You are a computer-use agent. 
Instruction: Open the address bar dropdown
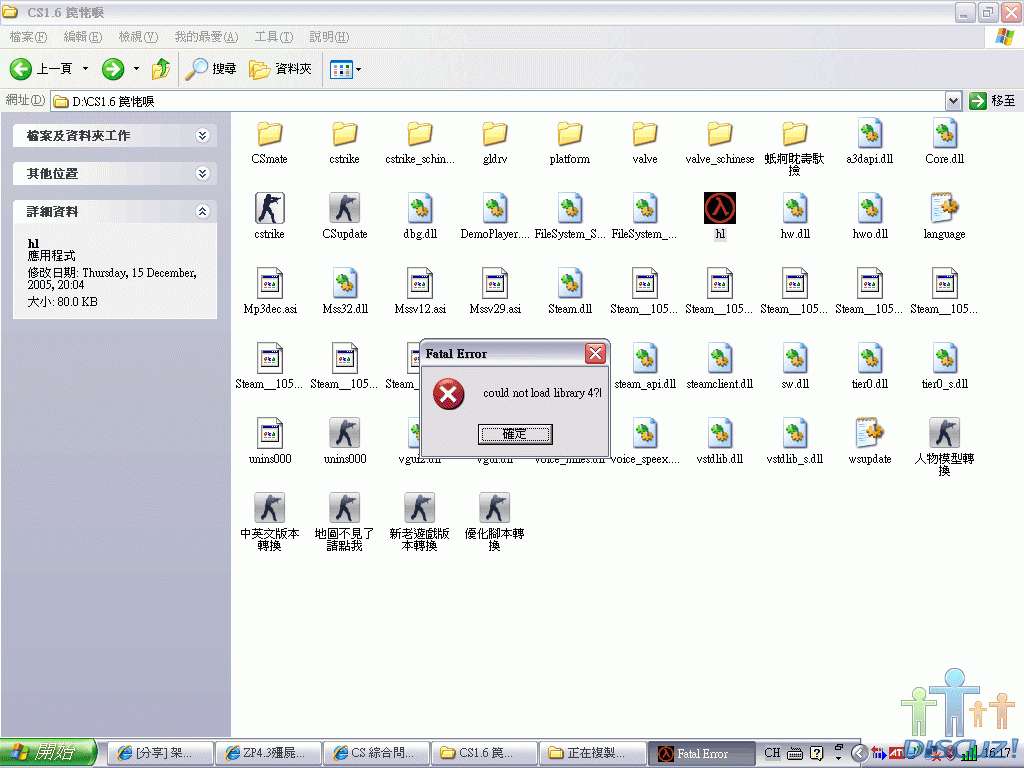click(953, 101)
